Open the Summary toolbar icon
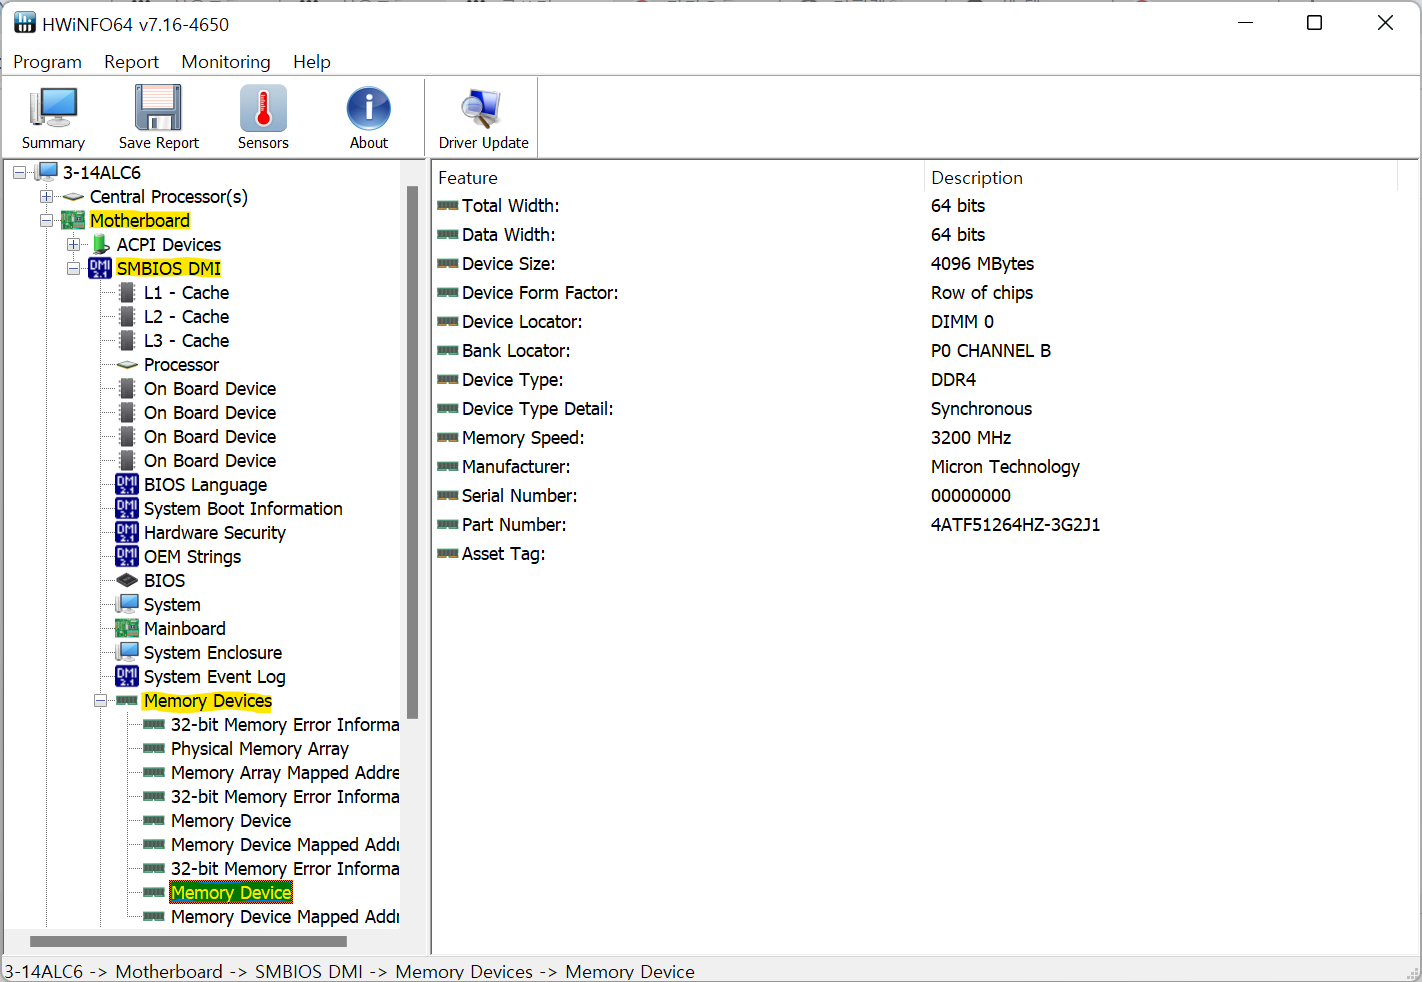Image resolution: width=1422 pixels, height=982 pixels. coord(53,108)
